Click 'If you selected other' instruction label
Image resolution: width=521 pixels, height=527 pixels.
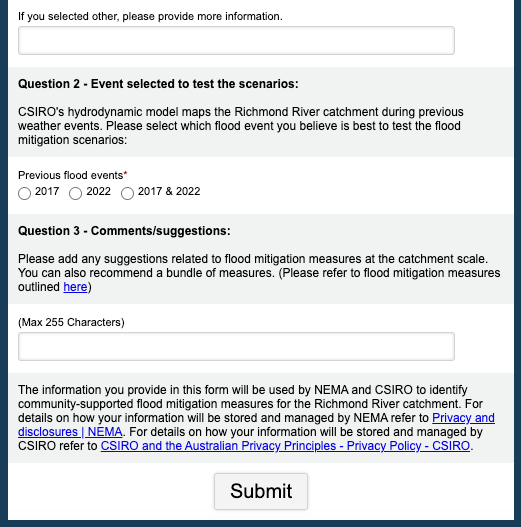coord(150,16)
